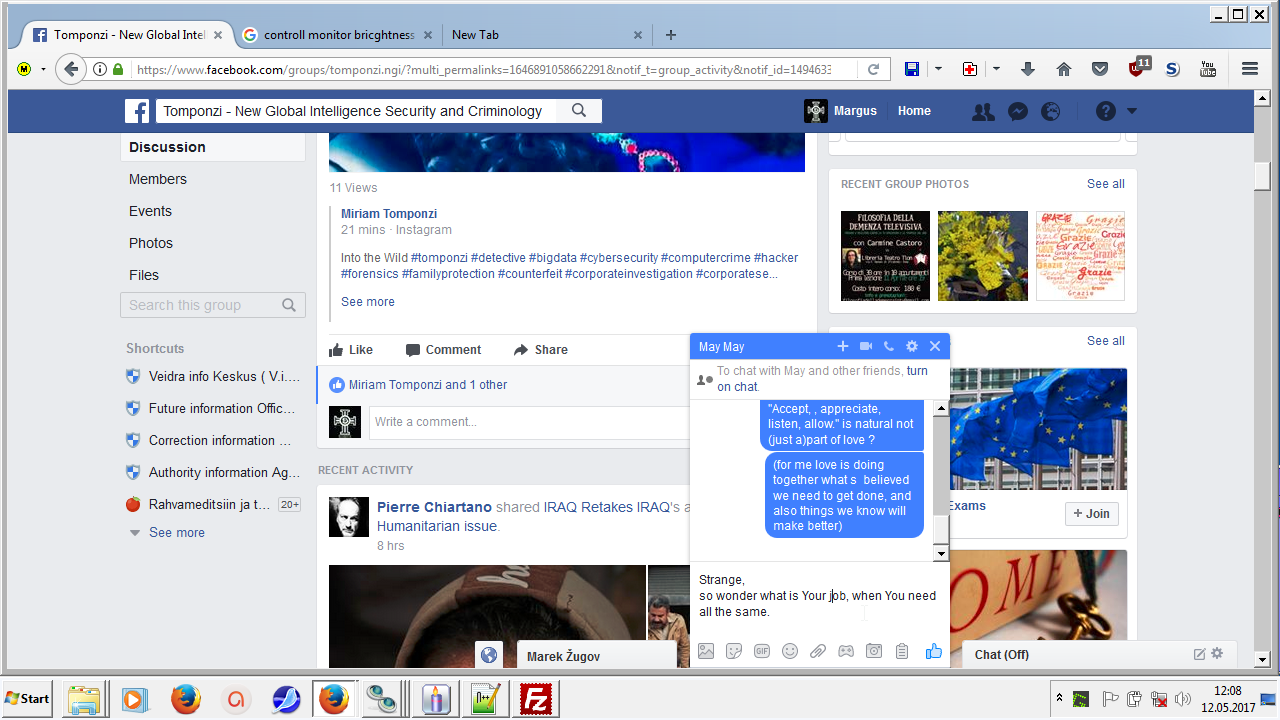This screenshot has height=720, width=1280.
Task: Like Miriam Tomponzi's post
Action: pyautogui.click(x=351, y=350)
